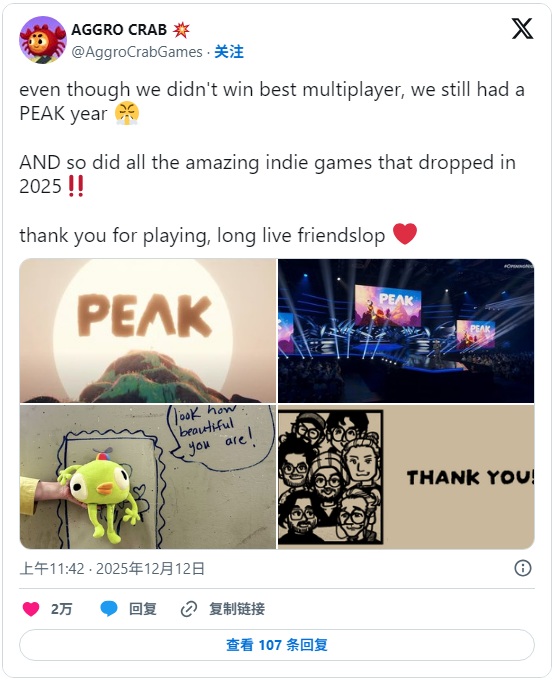The image size is (555, 680).
Task: Click the blue reply bubble icon
Action: pos(109,609)
